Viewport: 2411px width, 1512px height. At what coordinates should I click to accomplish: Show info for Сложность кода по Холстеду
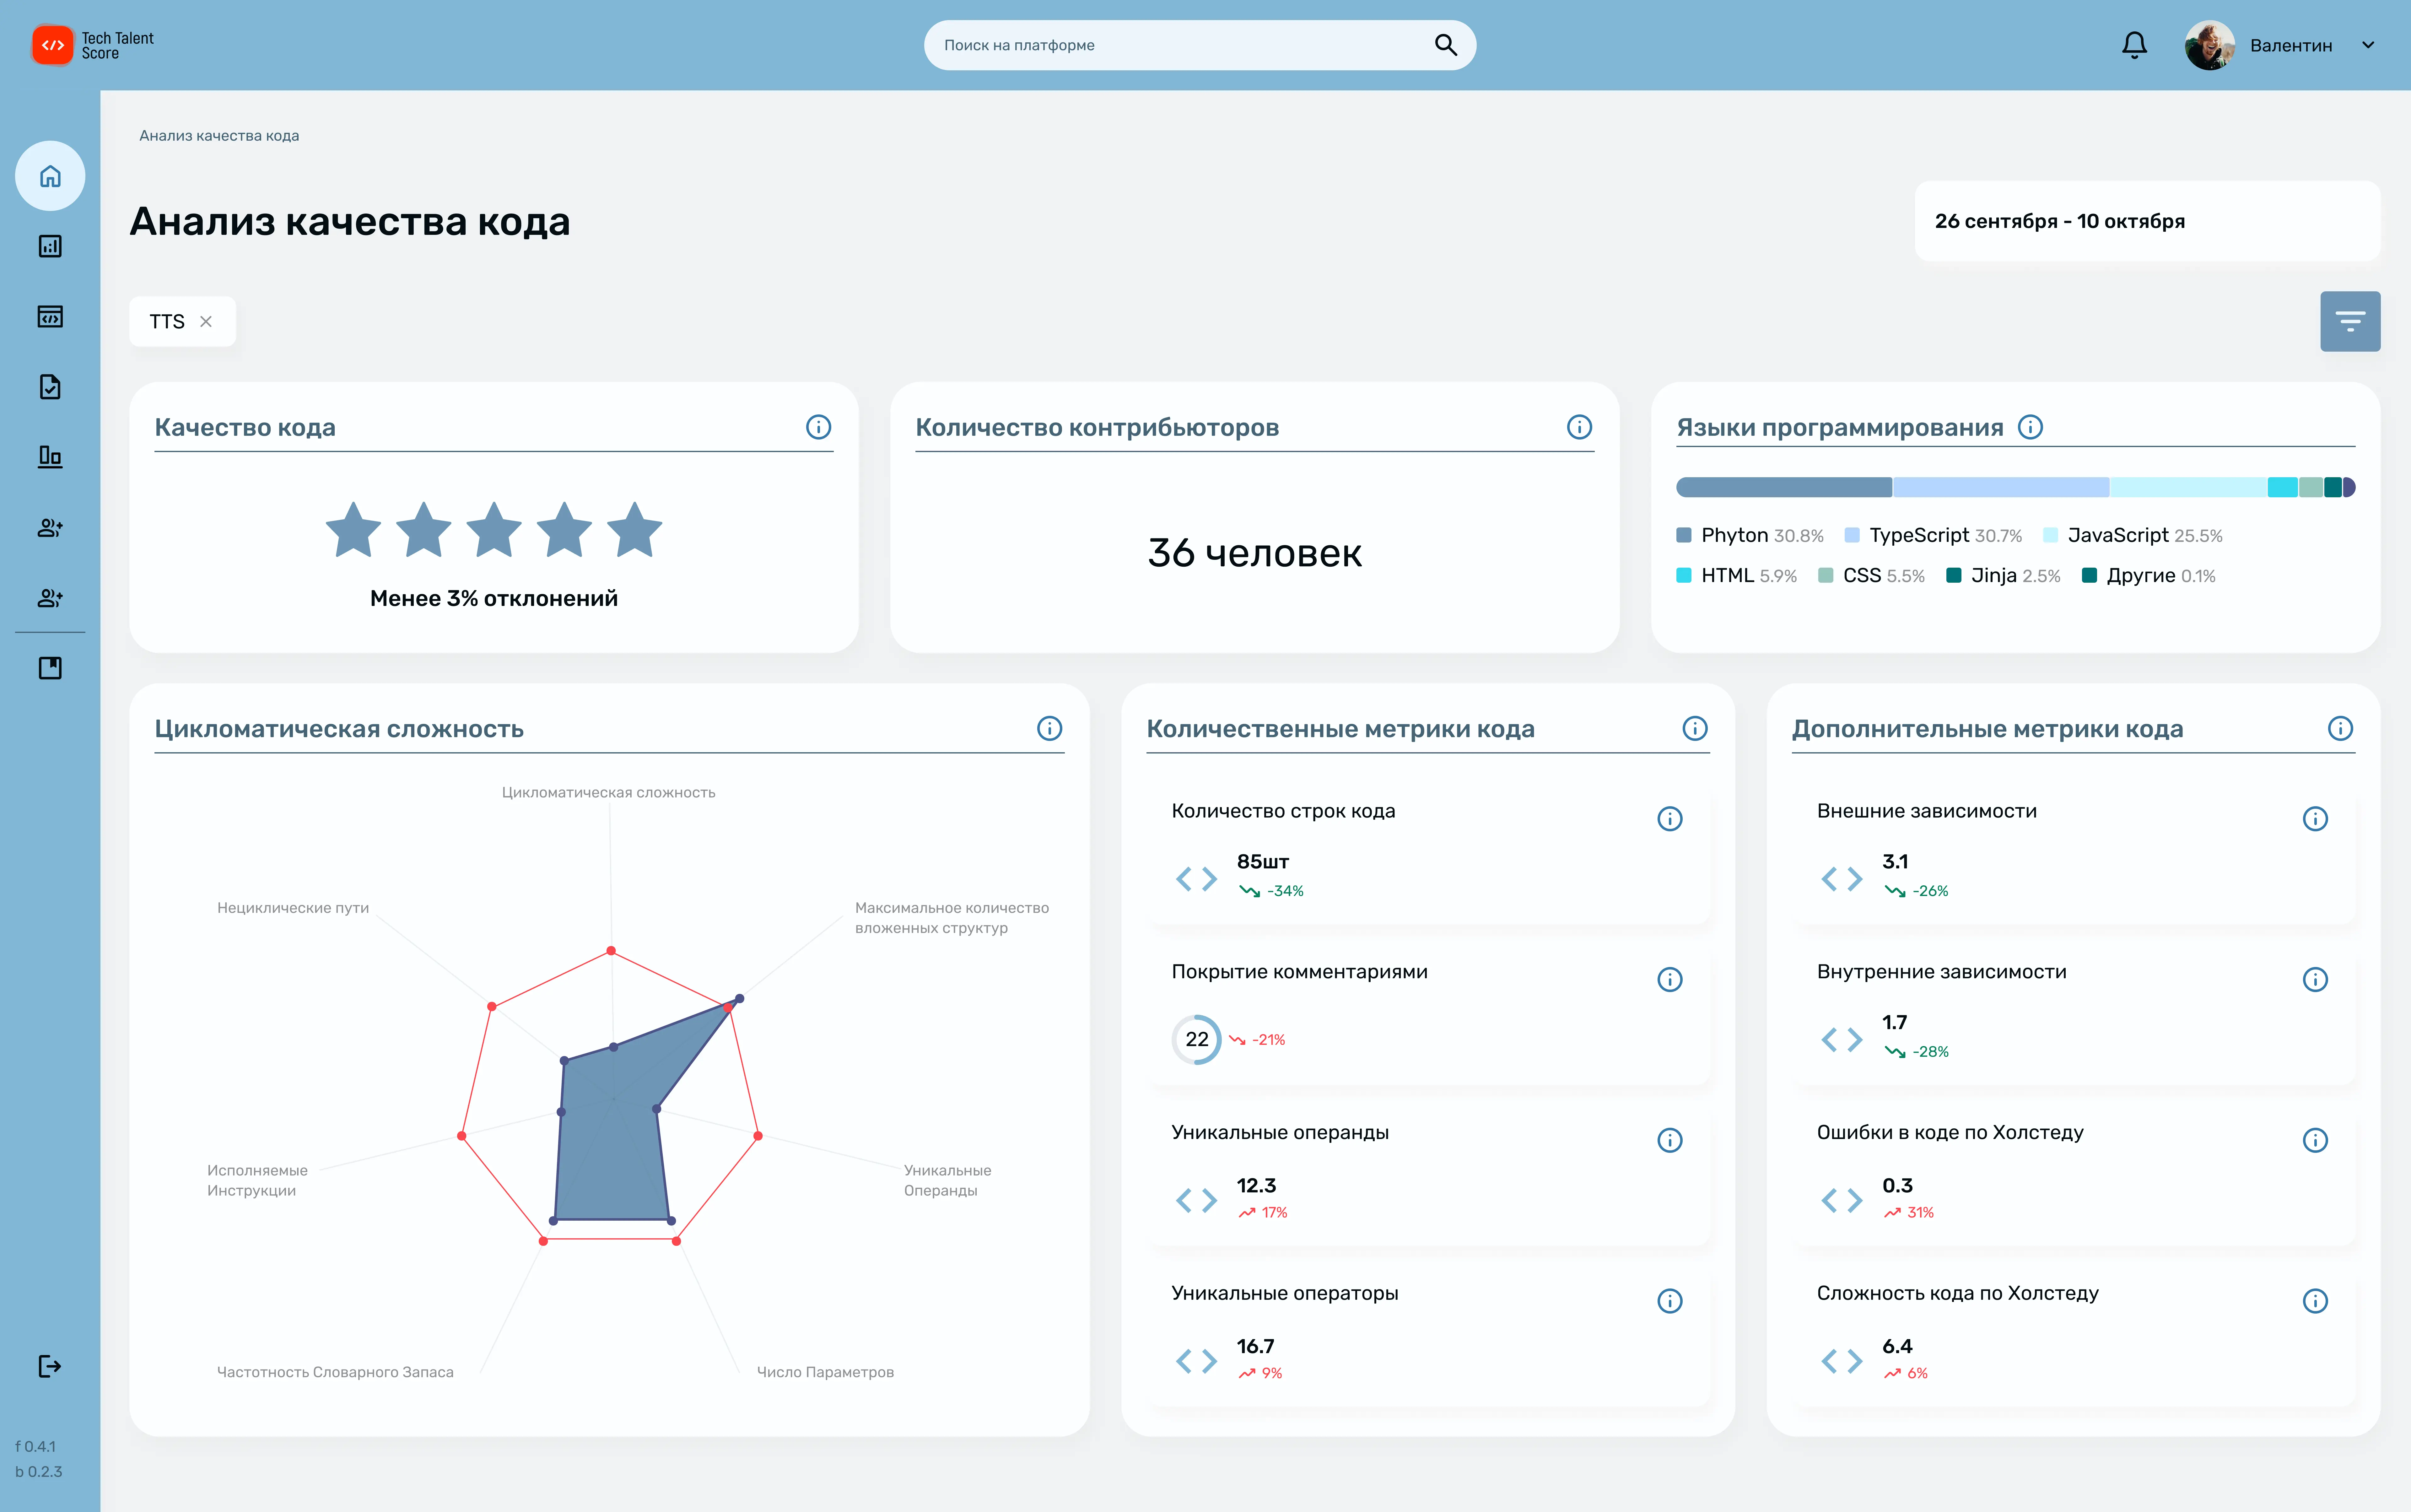(x=2315, y=1301)
